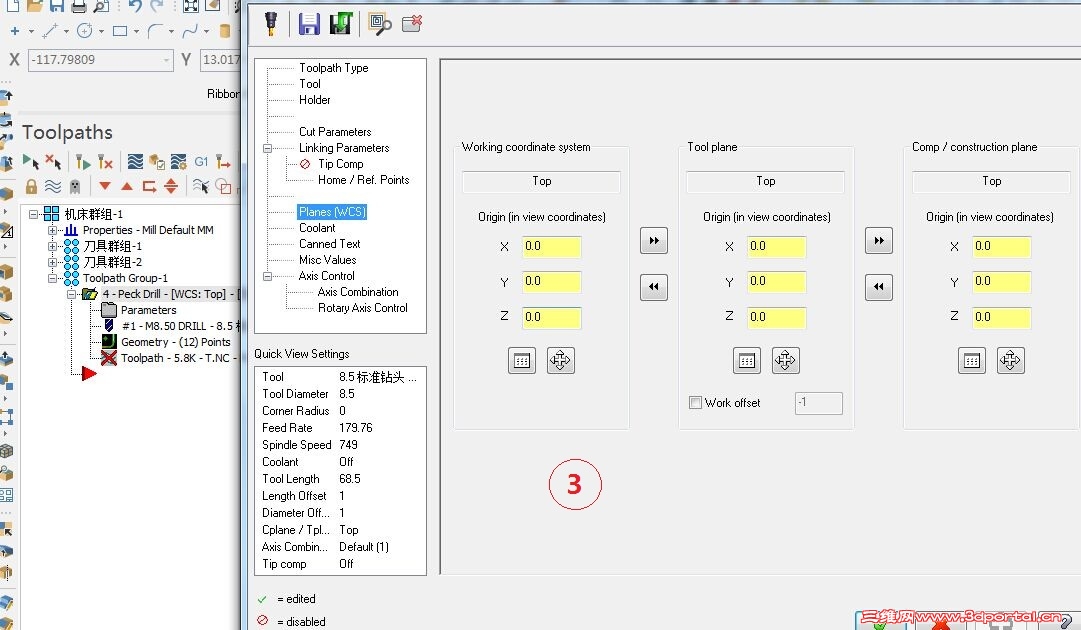
Task: Click Undo icon in main window toolbar
Action: tap(134, 6)
